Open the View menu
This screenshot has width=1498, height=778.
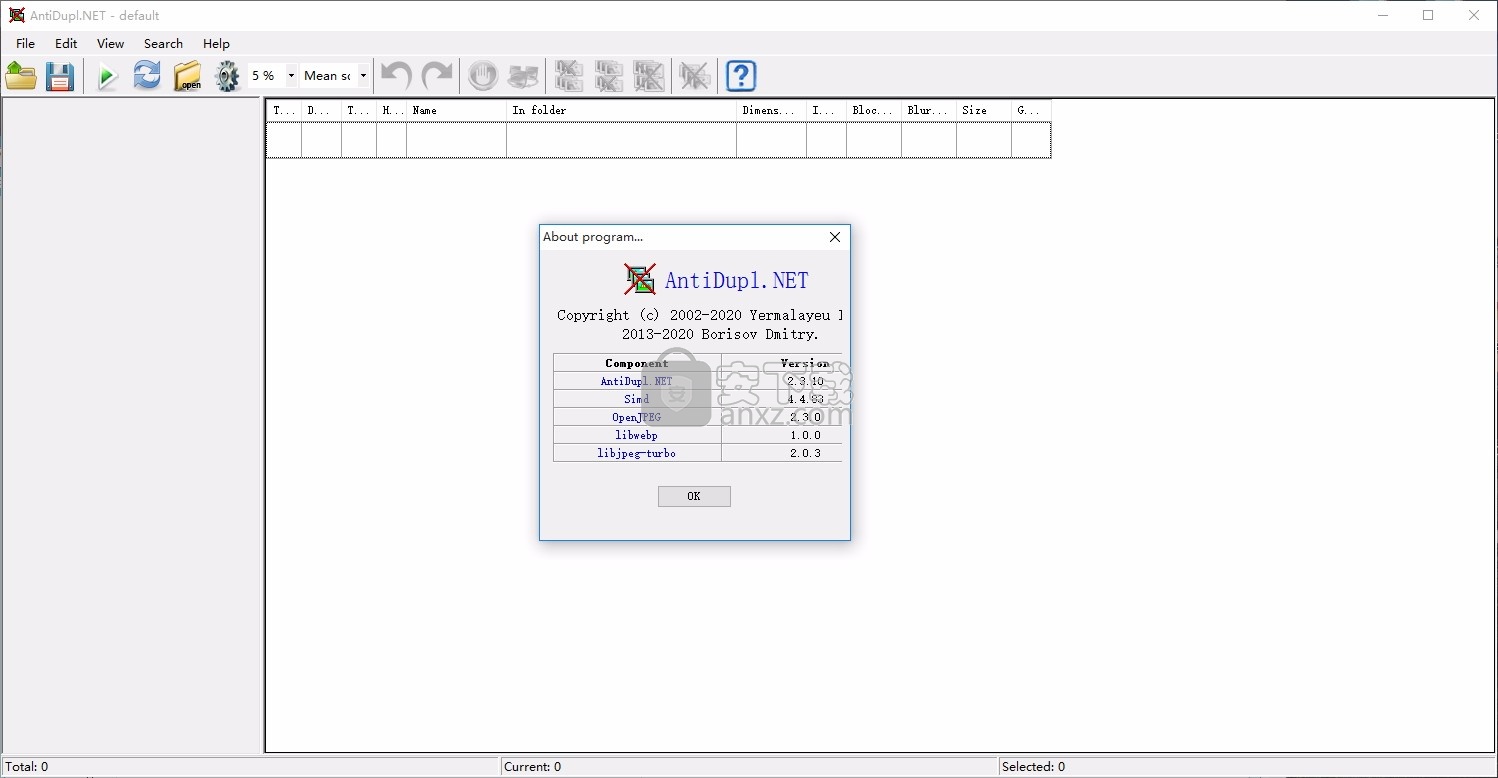(x=110, y=44)
